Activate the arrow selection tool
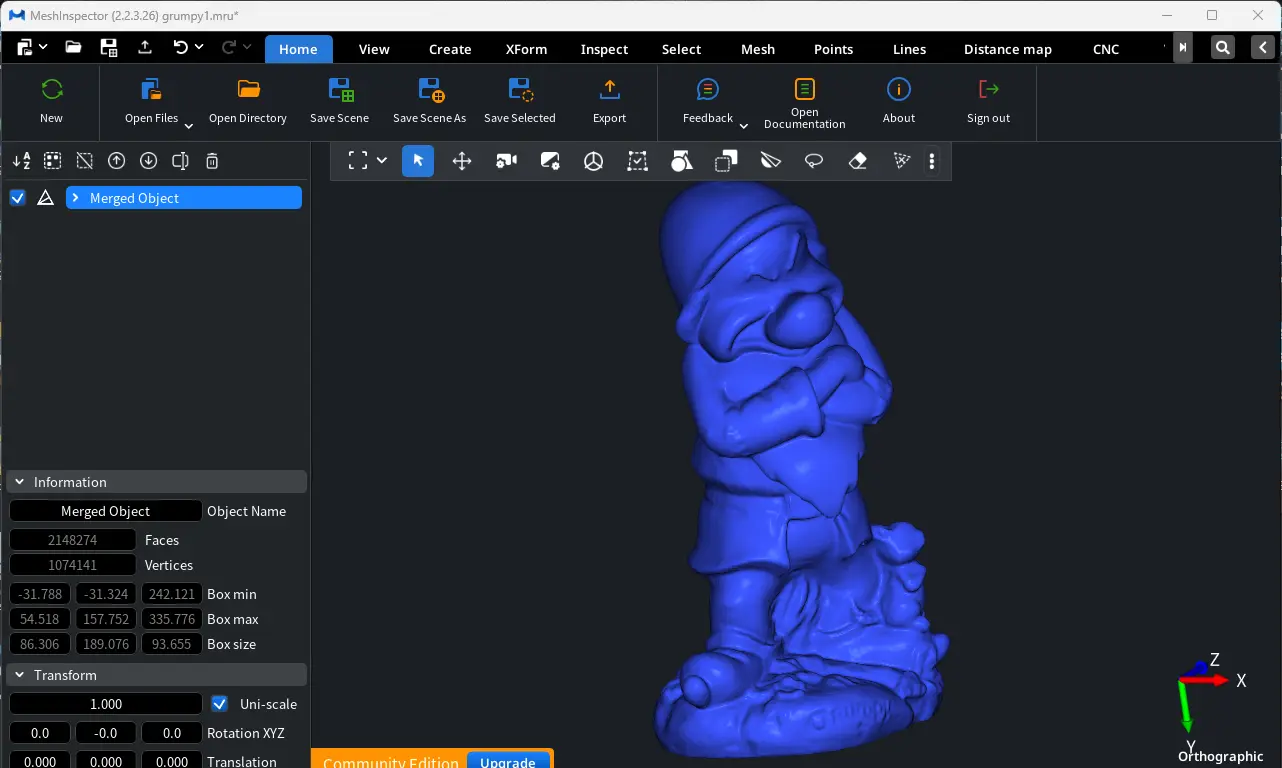 418,161
